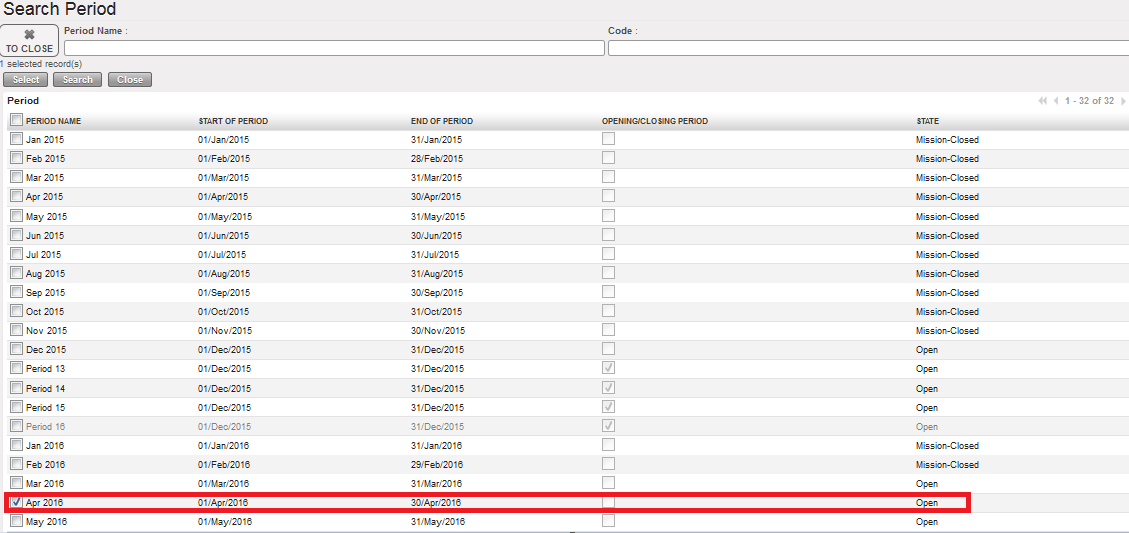1129x533 pixels.
Task: Sort by End of Period column
Action: click(x=442, y=122)
